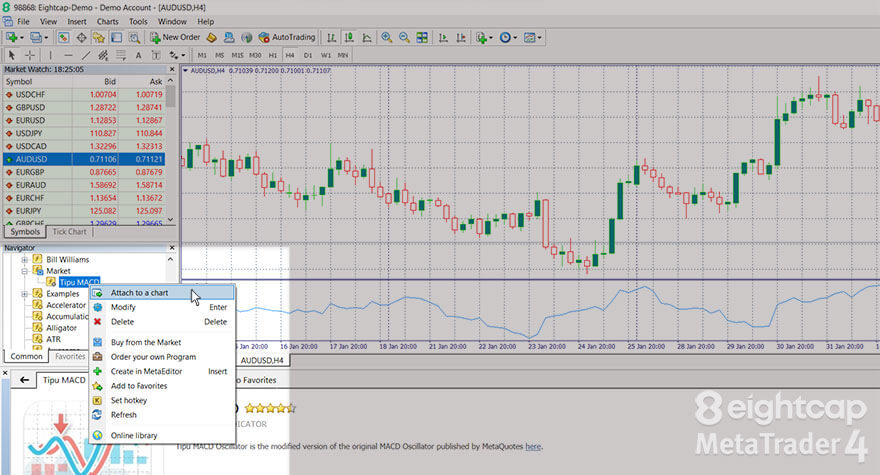Toggle Chart Shift icon

point(461,38)
